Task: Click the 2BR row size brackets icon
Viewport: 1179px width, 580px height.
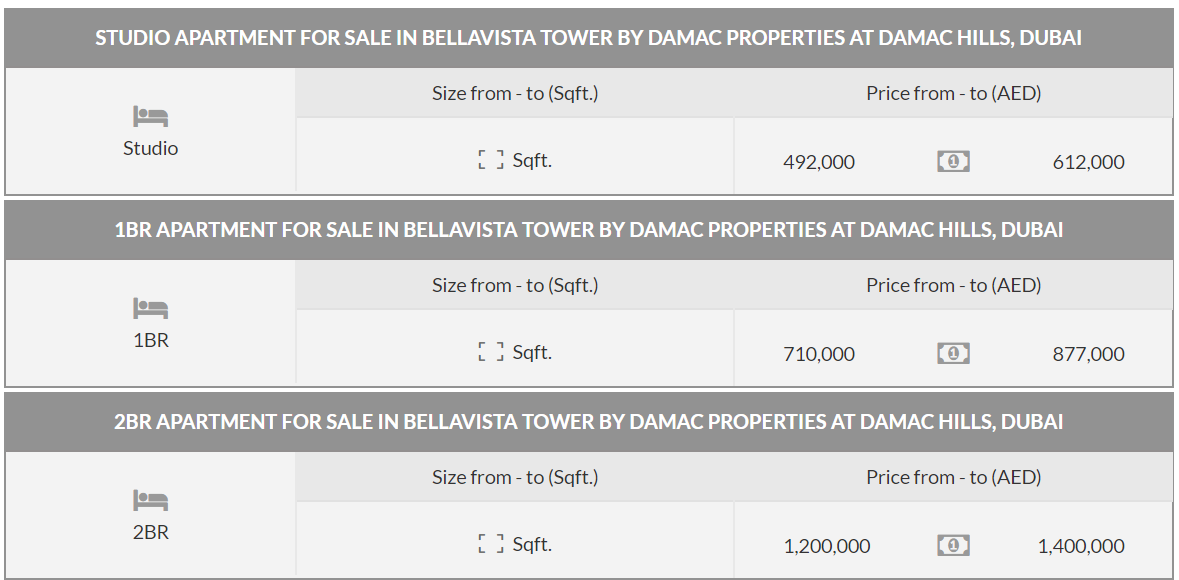Action: pyautogui.click(x=491, y=544)
